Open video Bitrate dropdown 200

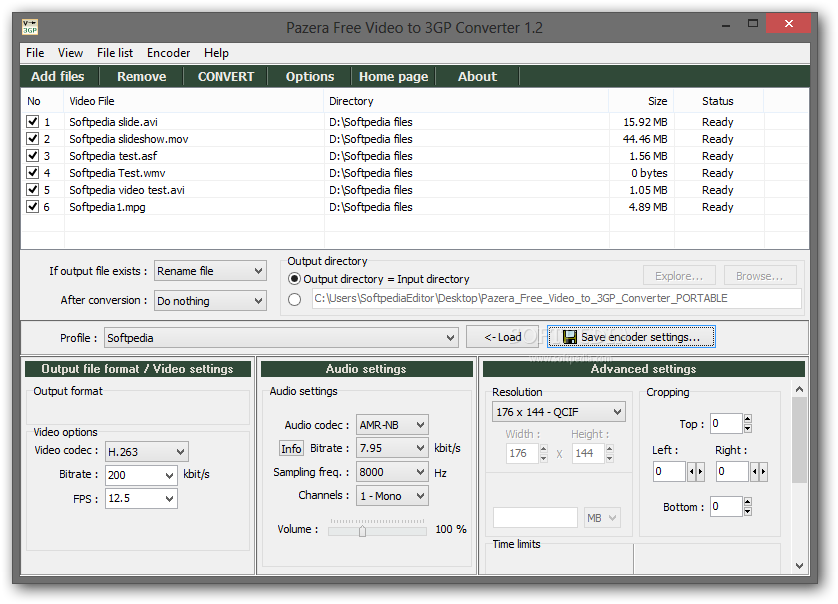pyautogui.click(x=141, y=475)
